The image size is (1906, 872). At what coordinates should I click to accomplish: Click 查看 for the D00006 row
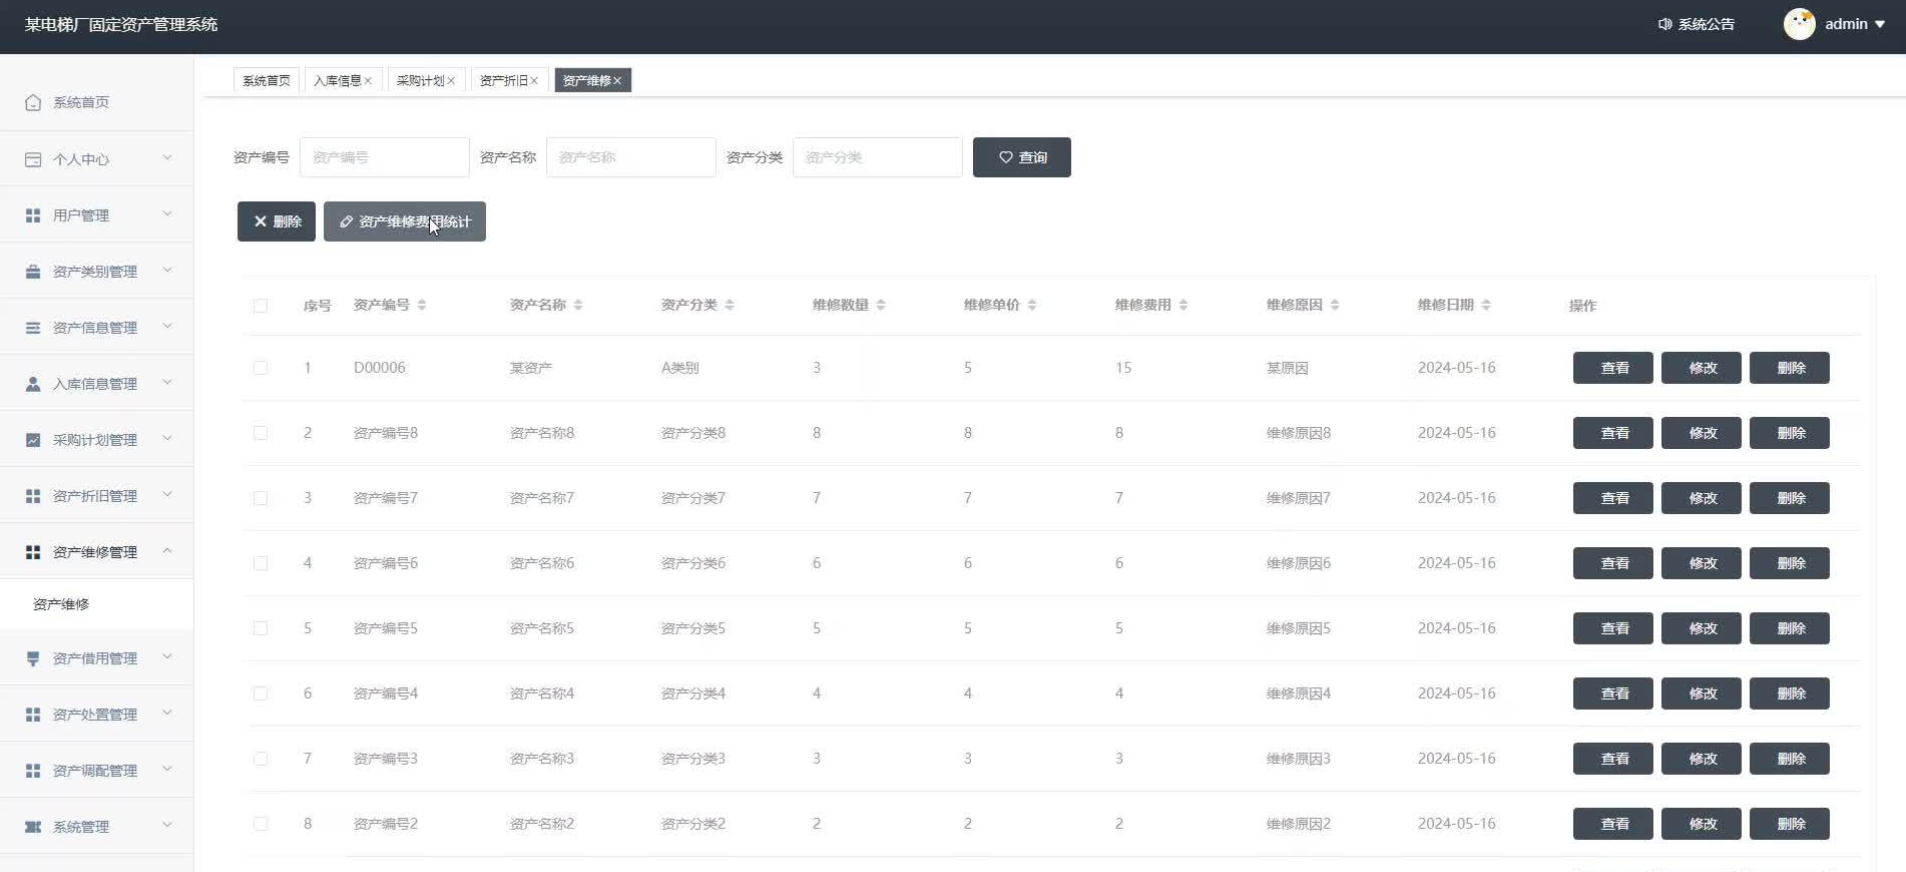pos(1613,368)
